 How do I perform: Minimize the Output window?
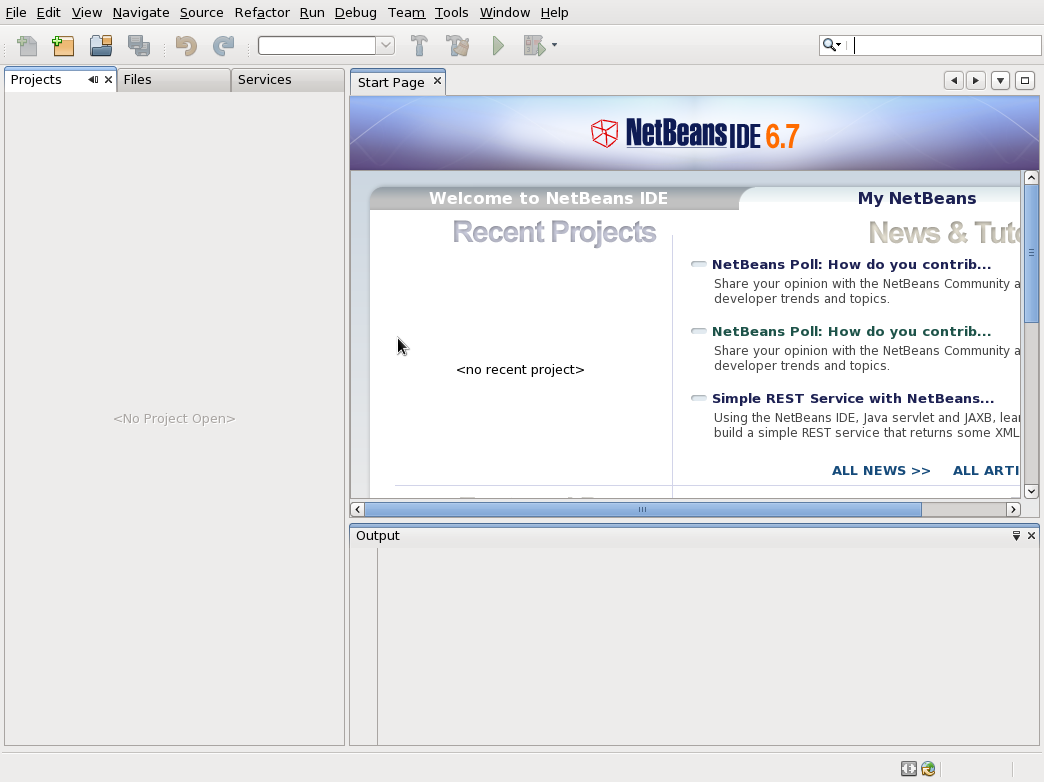(1016, 536)
